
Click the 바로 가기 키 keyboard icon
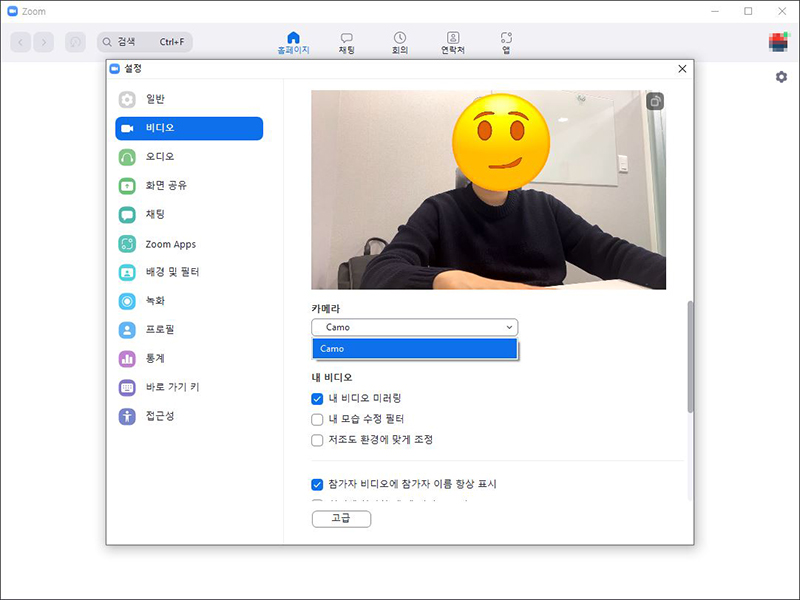pyautogui.click(x=127, y=388)
